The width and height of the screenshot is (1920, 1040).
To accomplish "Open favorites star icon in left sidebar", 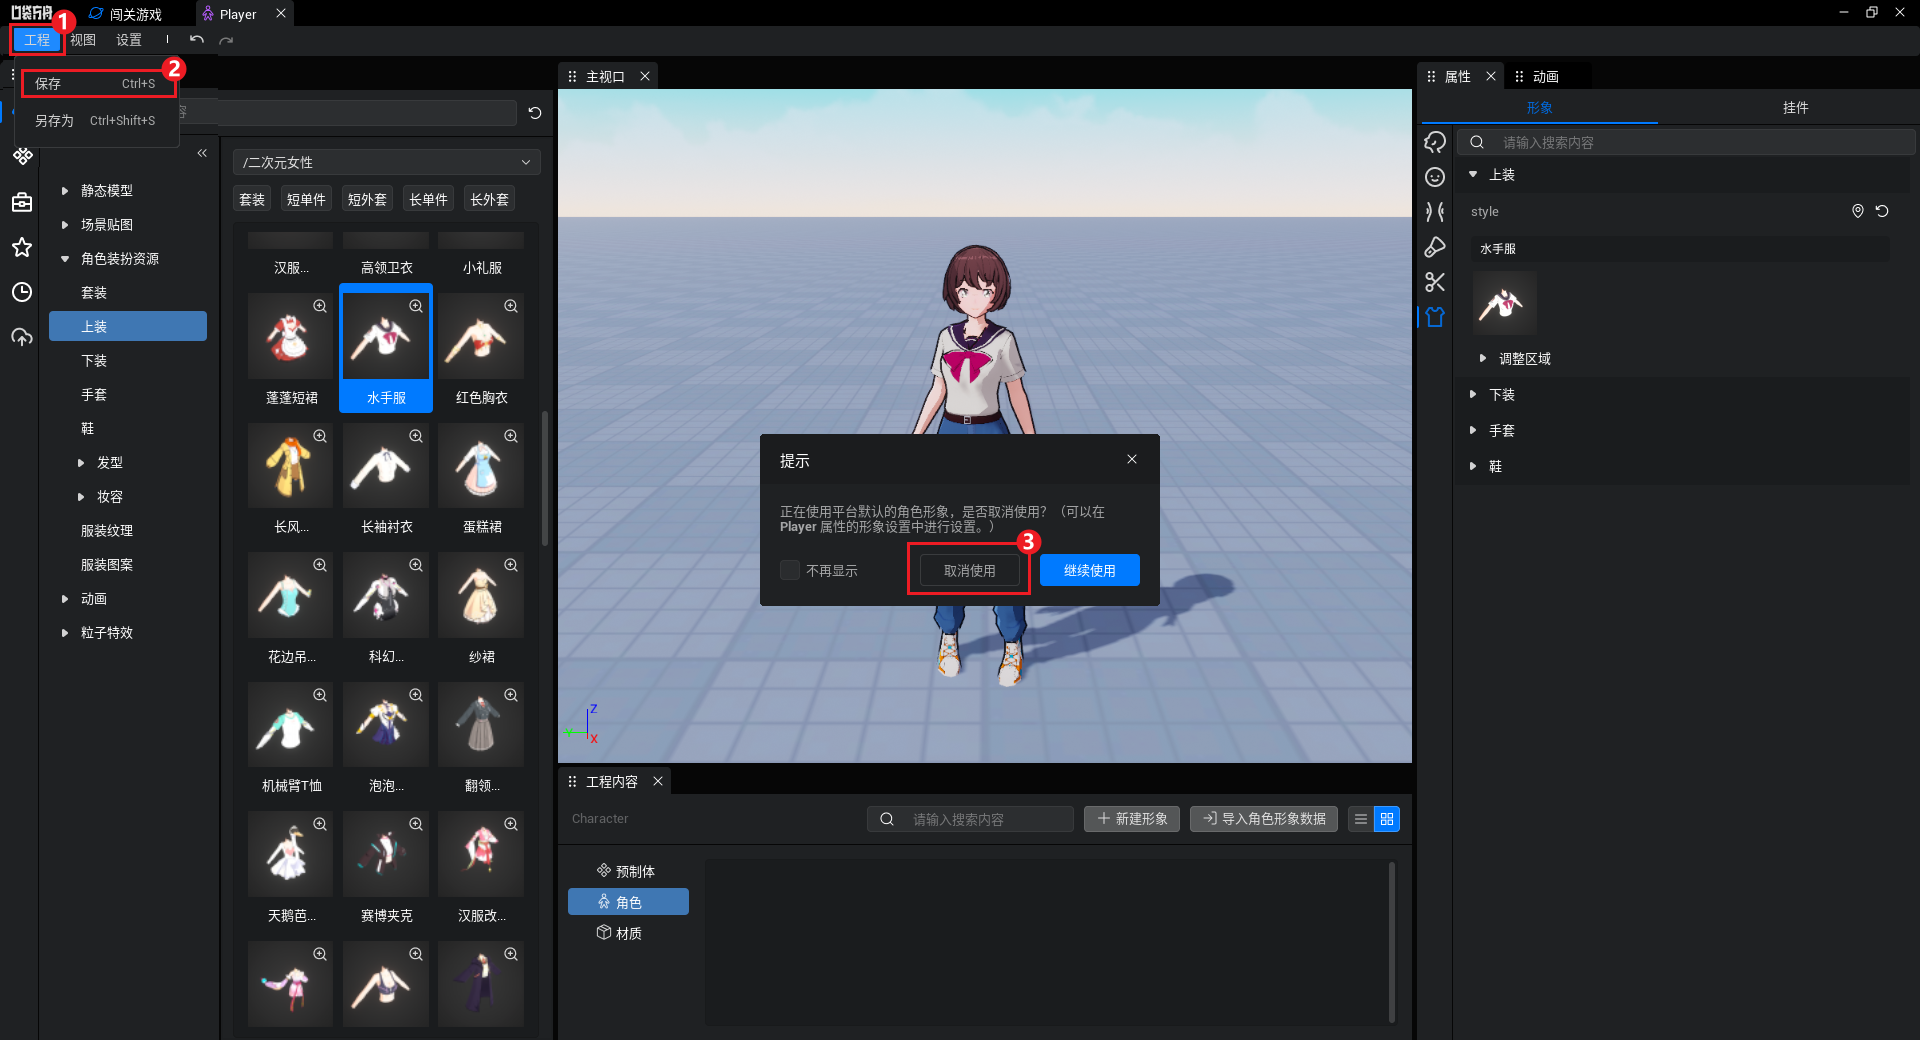I will click(x=22, y=247).
